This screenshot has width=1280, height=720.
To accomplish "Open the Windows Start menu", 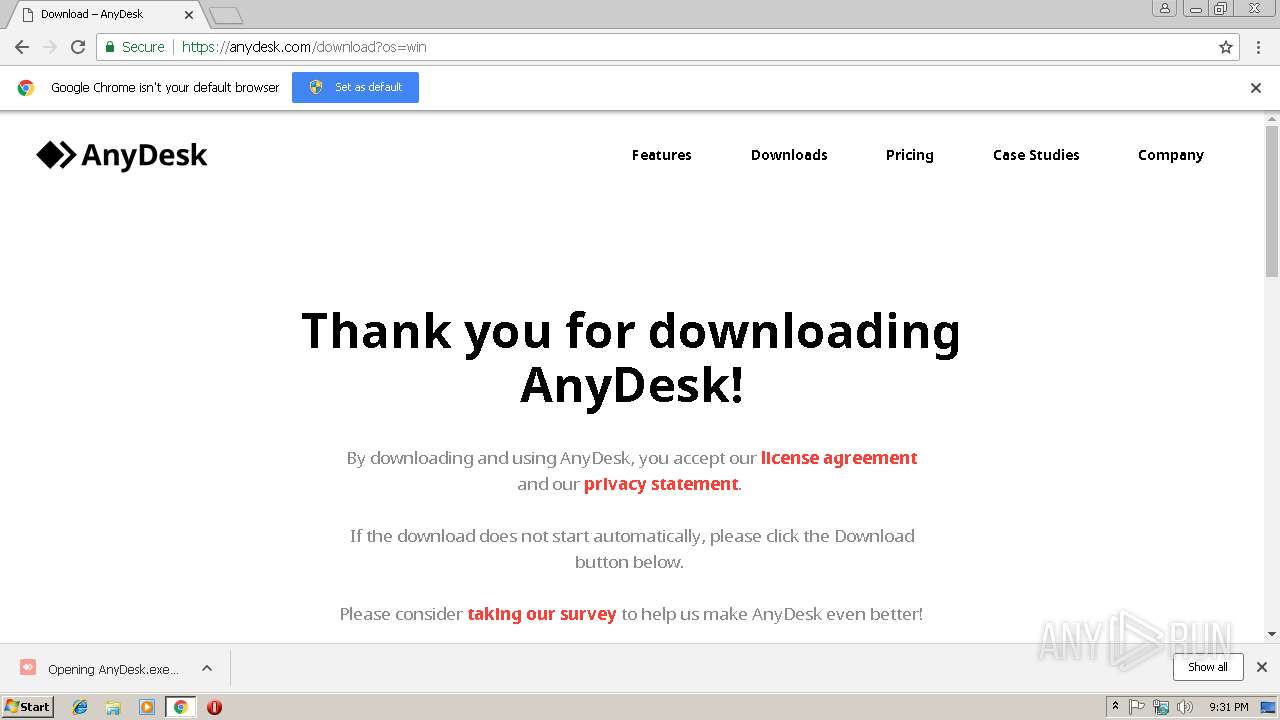I will tap(27, 707).
